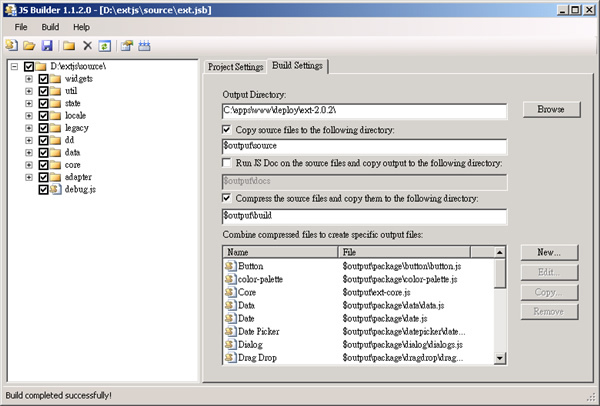
Task: Uncheck the dd folder checkbox
Action: (43, 140)
